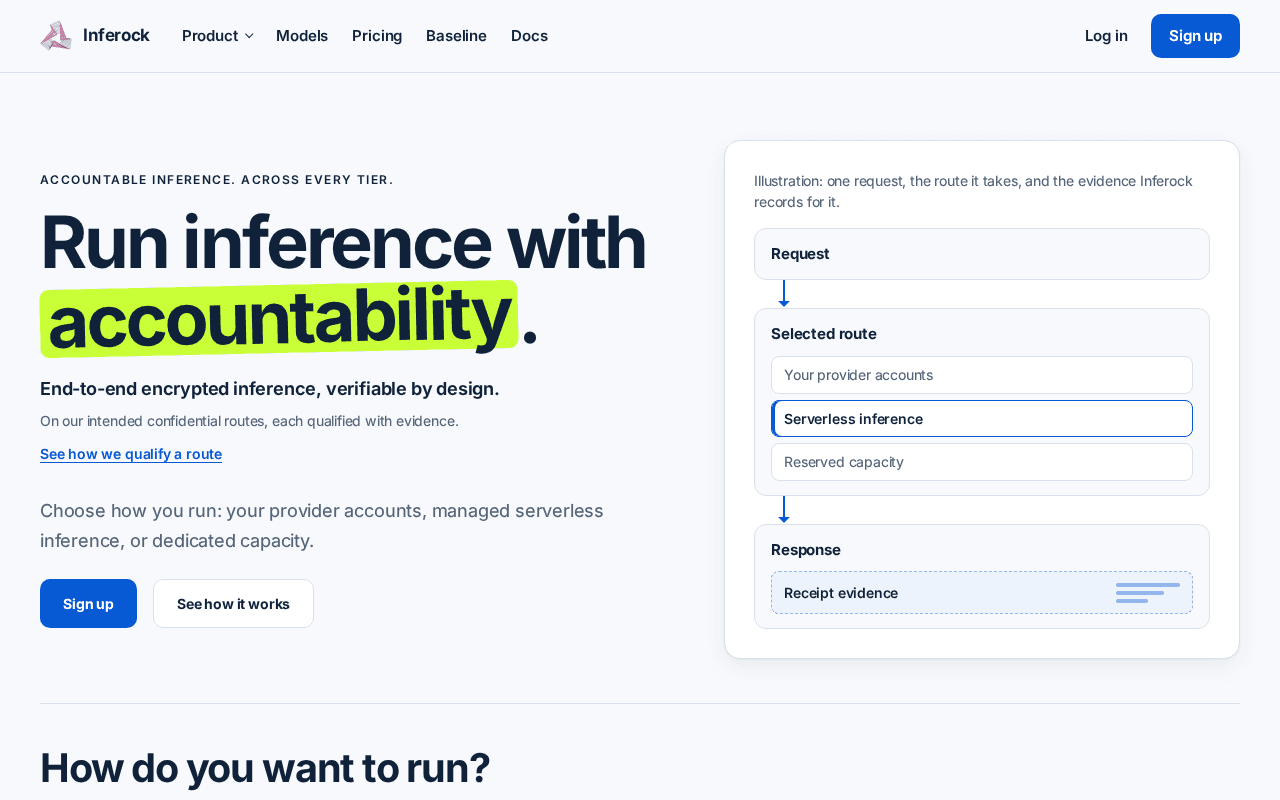Click the receipt lines icon
The height and width of the screenshot is (800, 1280).
(1148, 593)
